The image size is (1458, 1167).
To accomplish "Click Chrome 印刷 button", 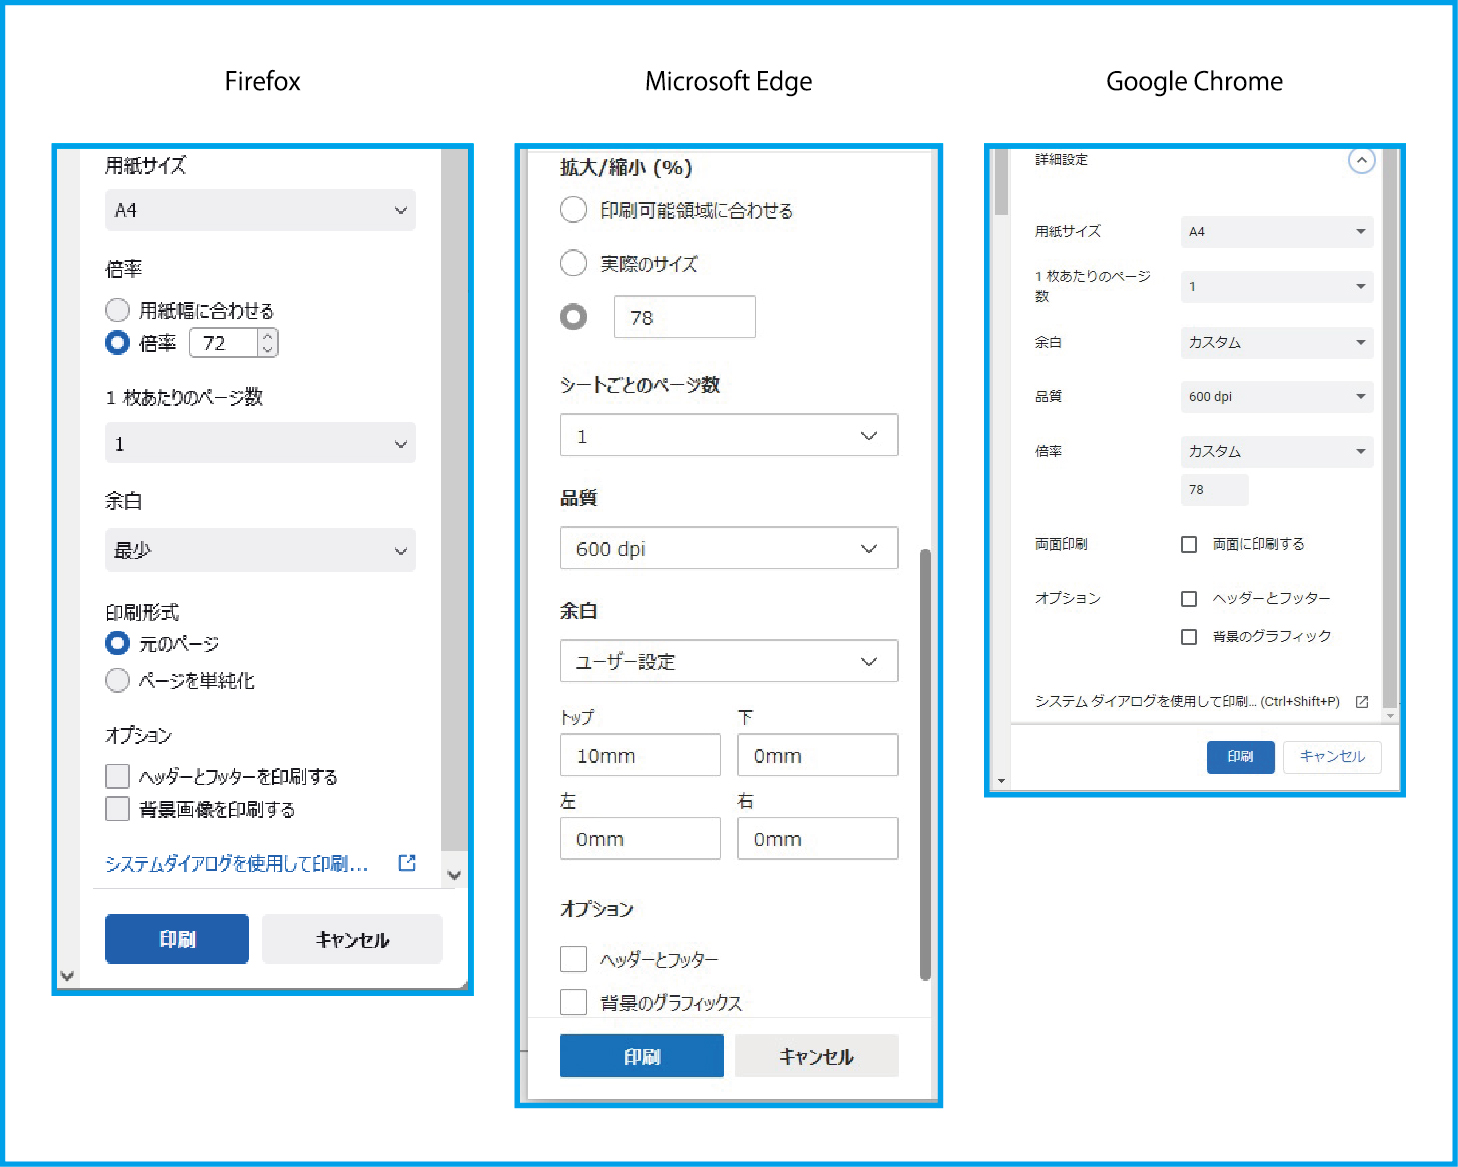I will [x=1241, y=757].
